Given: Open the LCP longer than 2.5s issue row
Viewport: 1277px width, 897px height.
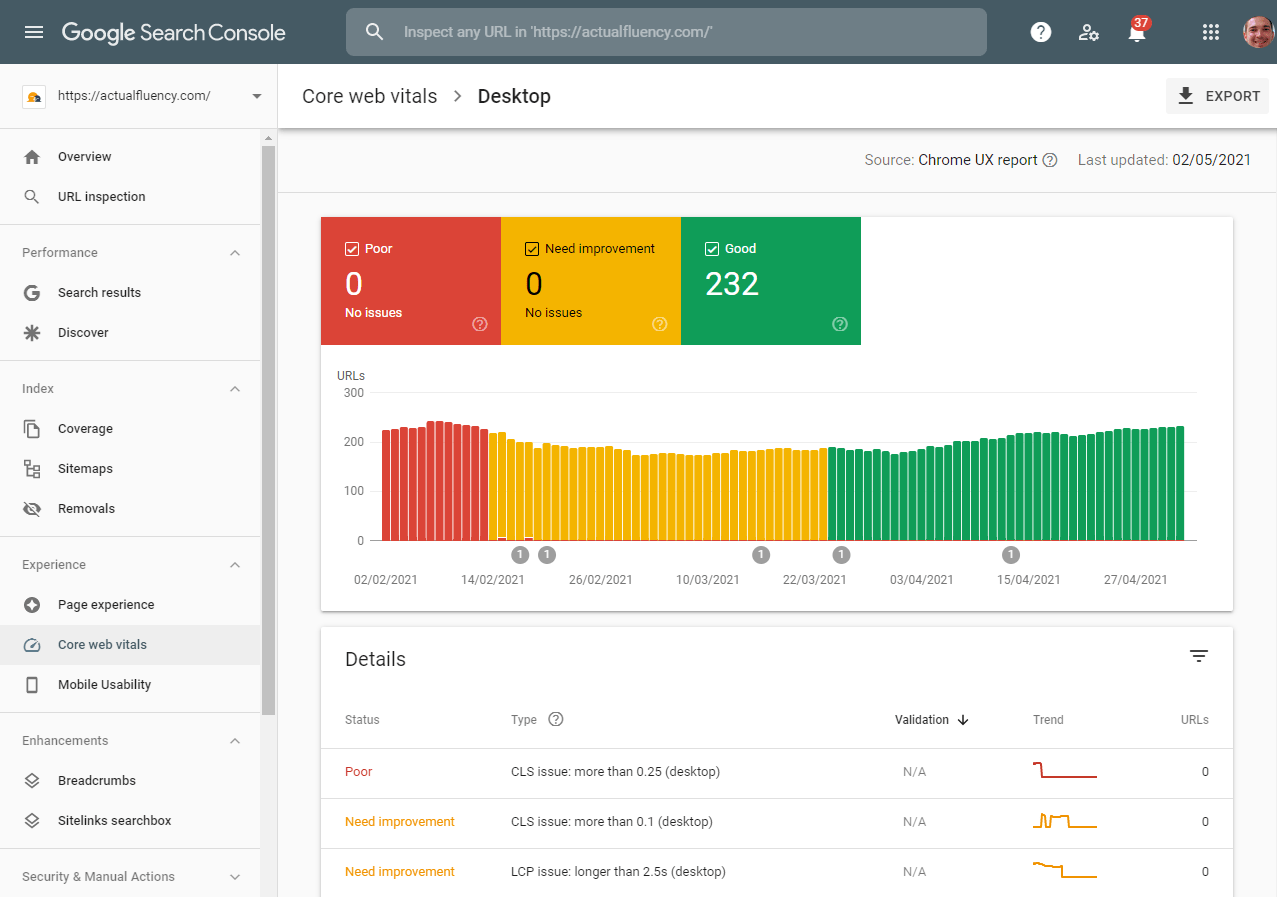Looking at the screenshot, I should click(777, 872).
